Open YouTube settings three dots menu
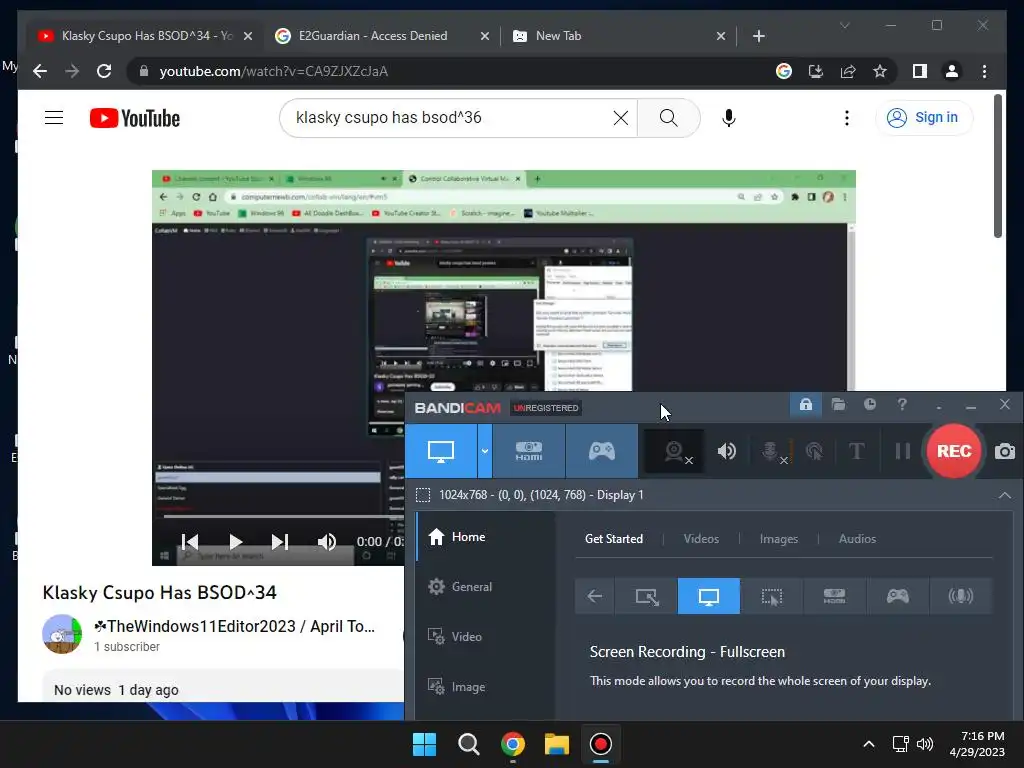This screenshot has height=768, width=1024. point(846,118)
